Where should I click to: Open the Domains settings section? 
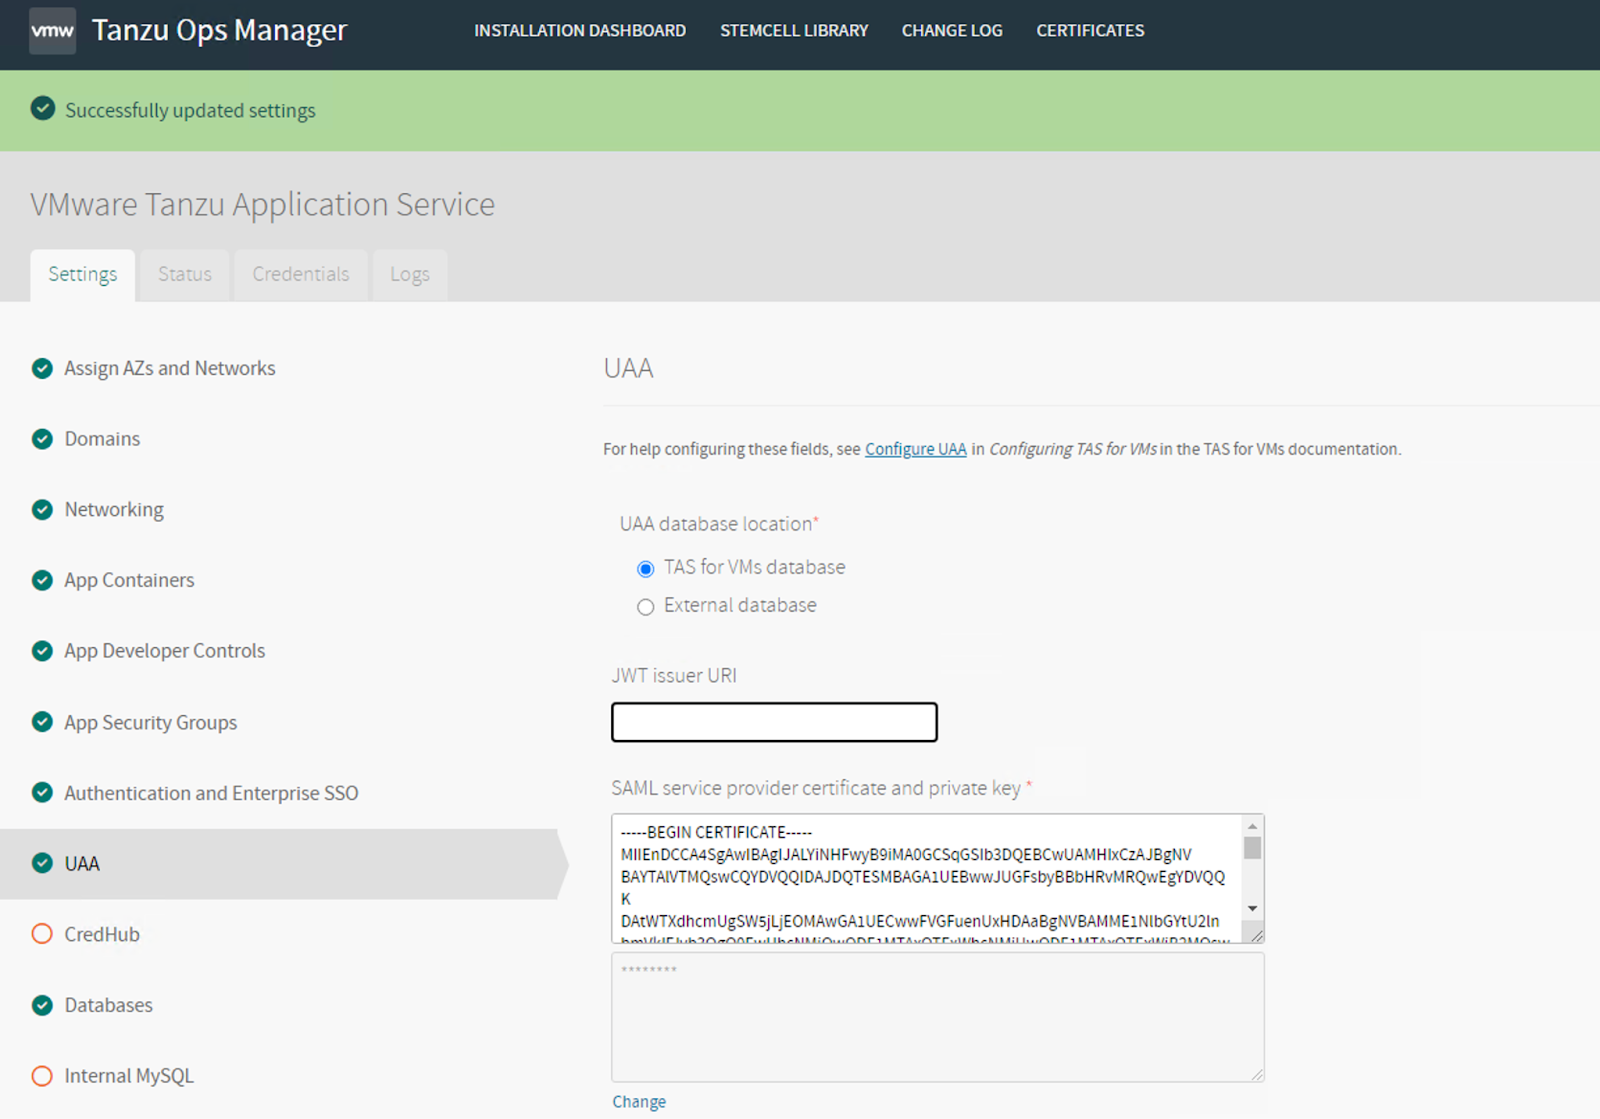coord(102,439)
